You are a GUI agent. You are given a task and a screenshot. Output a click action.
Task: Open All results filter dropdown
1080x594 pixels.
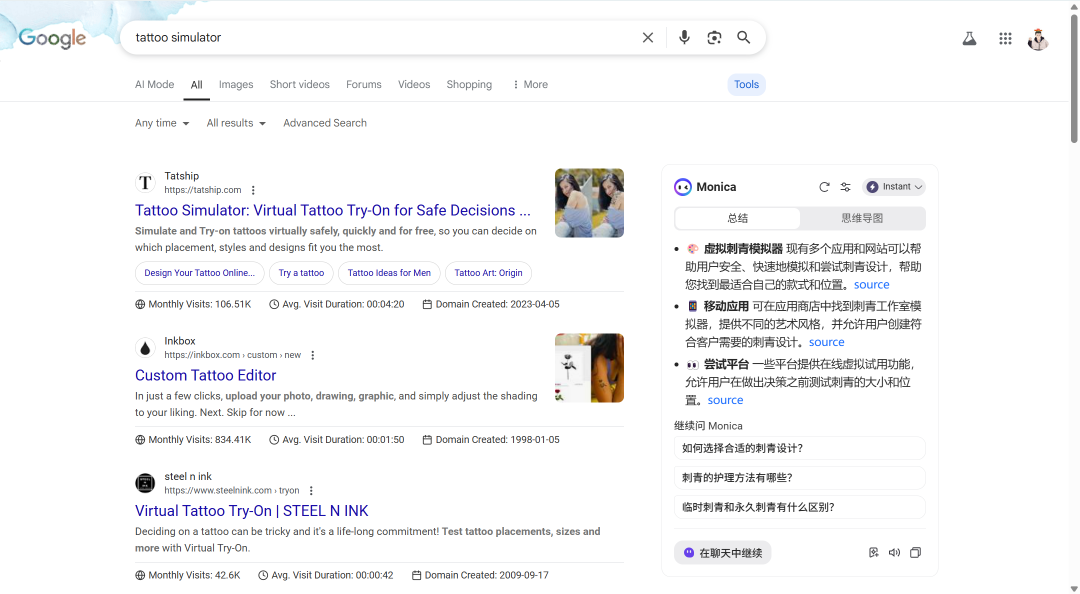(236, 123)
